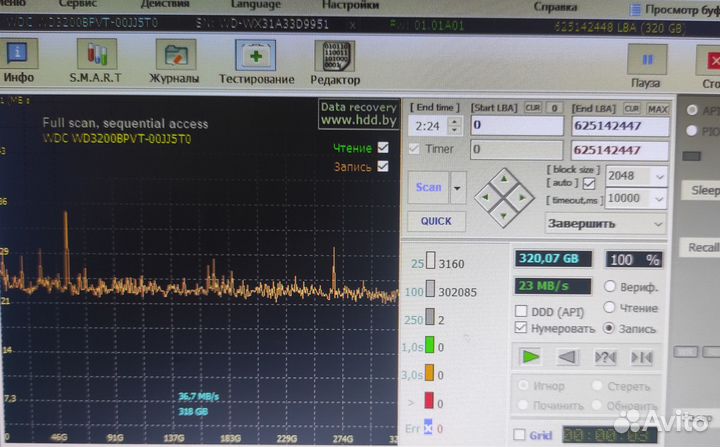Select the Тестирование testing icon
This screenshot has width=720, height=447.
pyautogui.click(x=257, y=58)
